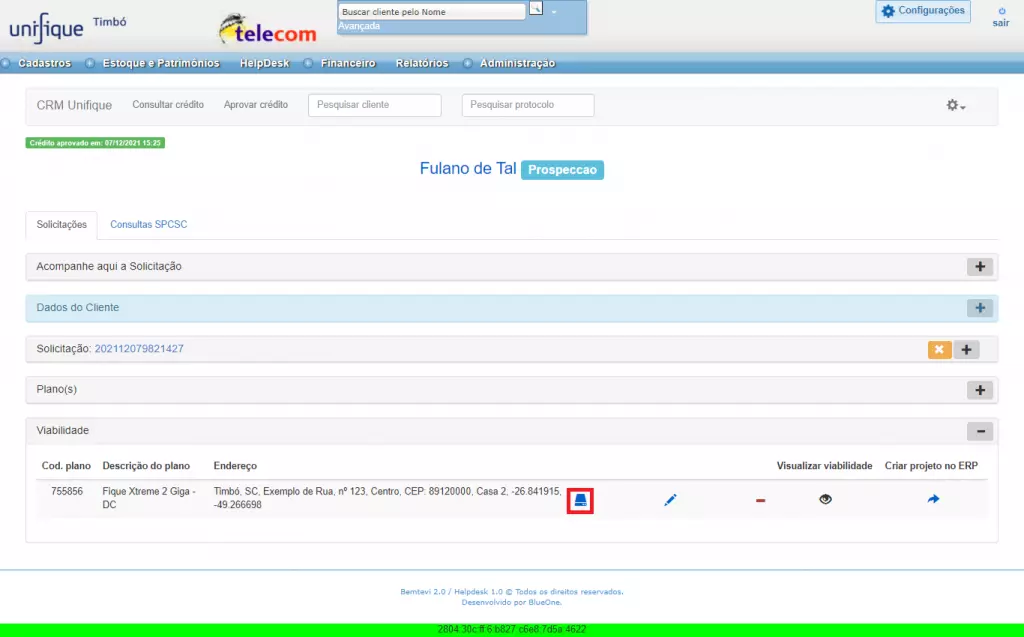Viewport: 1024px width, 637px height.
Task: Expand the Plano(s) section
Action: pyautogui.click(x=980, y=390)
